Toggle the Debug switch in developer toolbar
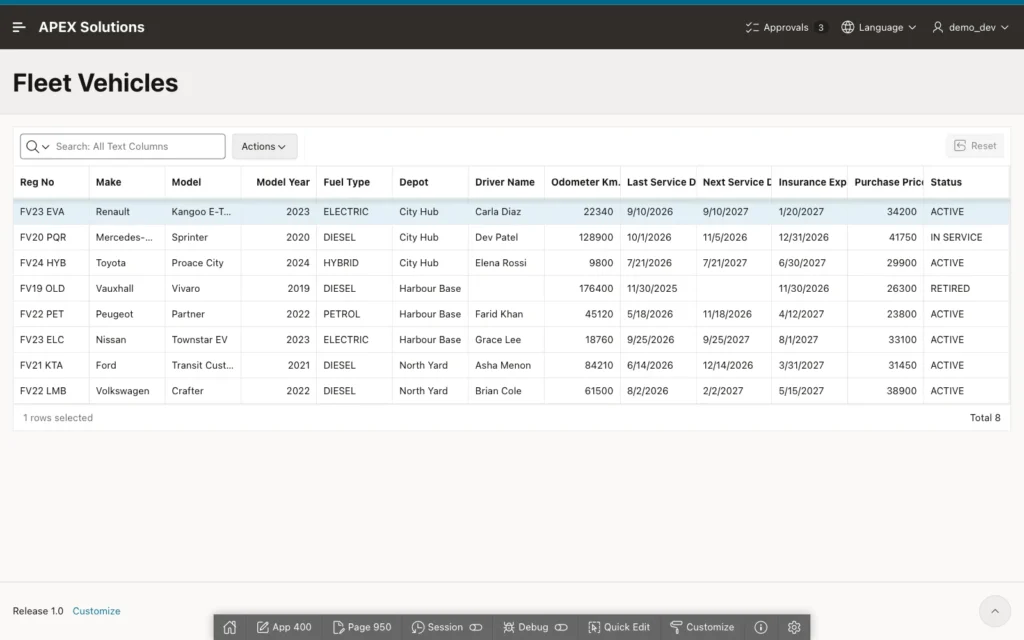Screen dimensions: 1024x640 (561, 627)
